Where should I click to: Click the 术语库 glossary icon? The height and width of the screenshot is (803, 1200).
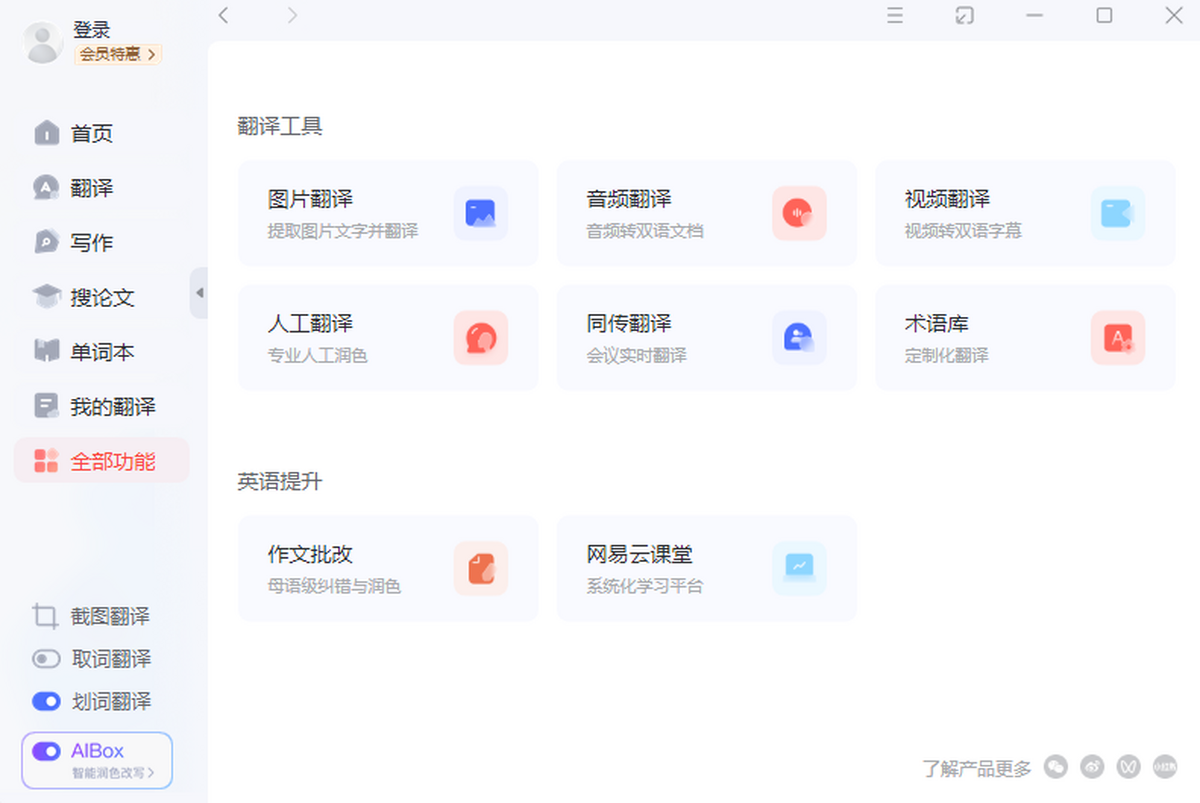(x=1117, y=338)
